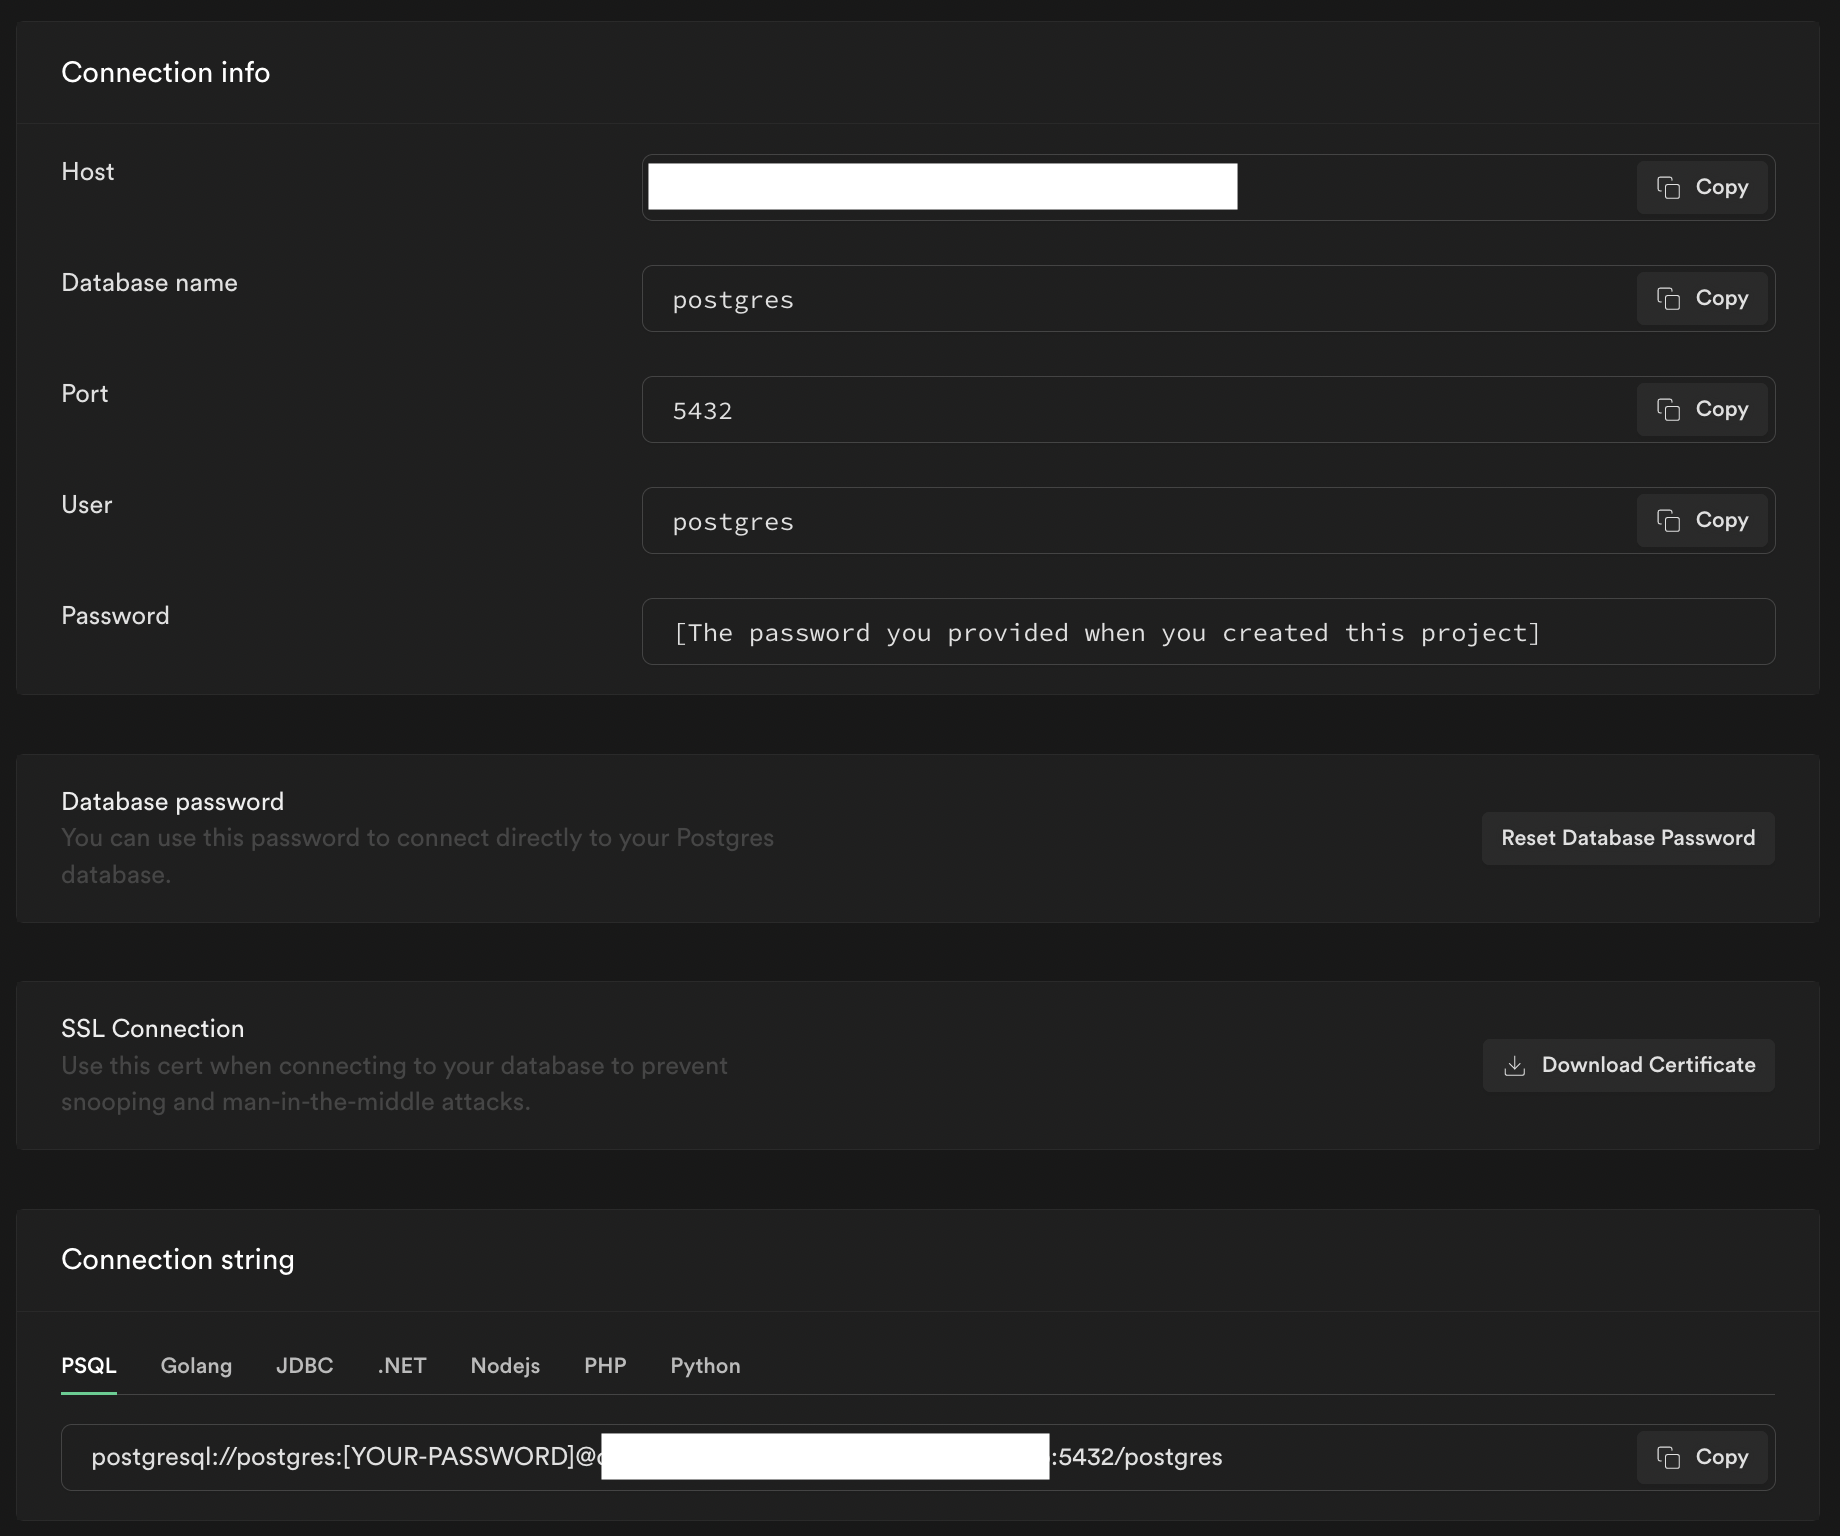
Task: Click the Connection string heading
Action: pos(178,1259)
